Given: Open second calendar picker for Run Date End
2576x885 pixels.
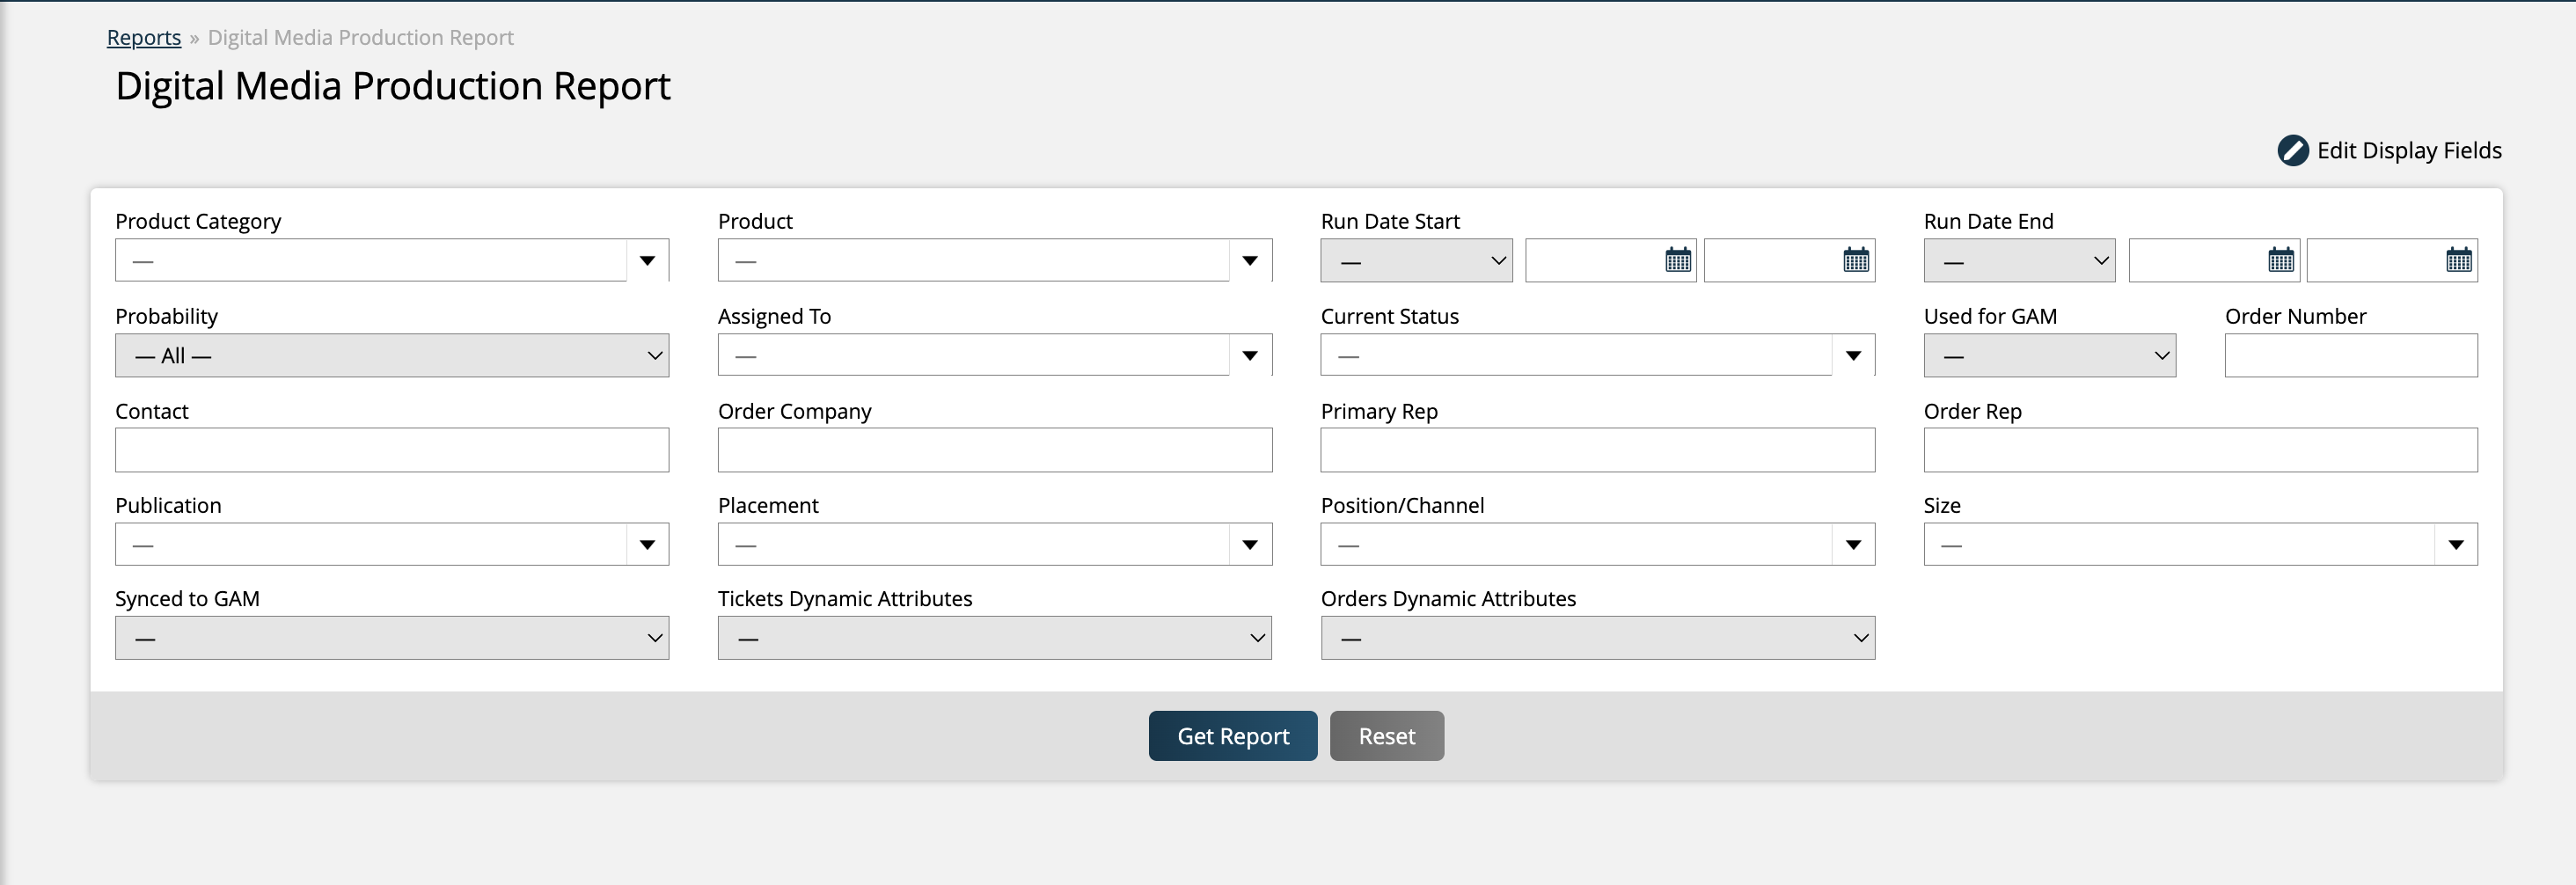Looking at the screenshot, I should click(2458, 261).
